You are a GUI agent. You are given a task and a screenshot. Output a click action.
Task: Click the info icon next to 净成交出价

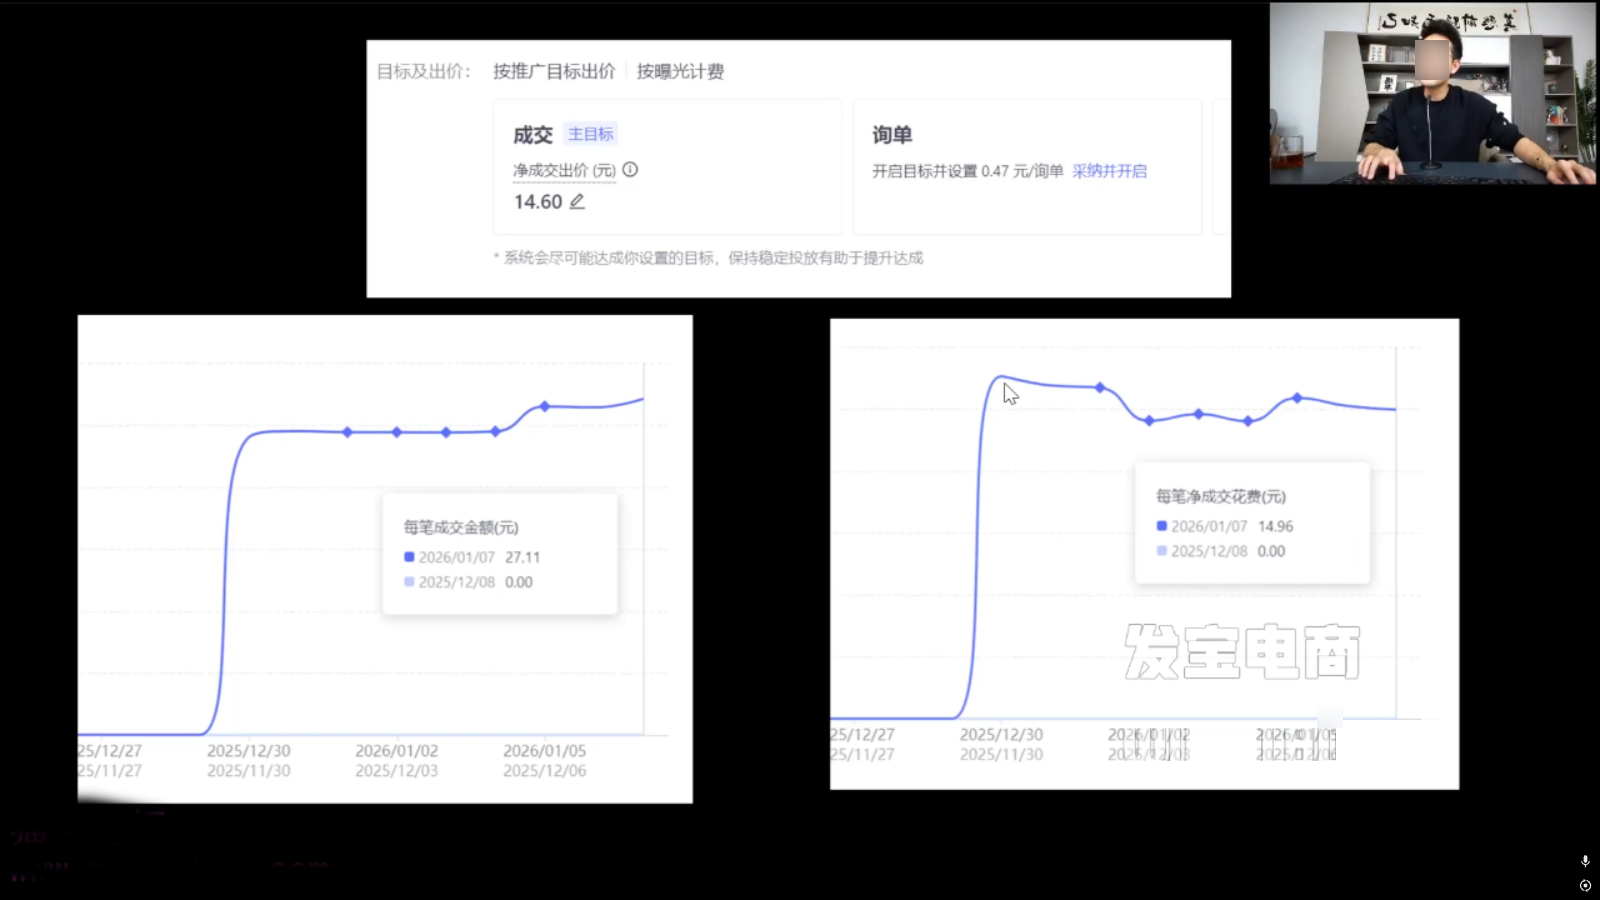pos(630,170)
